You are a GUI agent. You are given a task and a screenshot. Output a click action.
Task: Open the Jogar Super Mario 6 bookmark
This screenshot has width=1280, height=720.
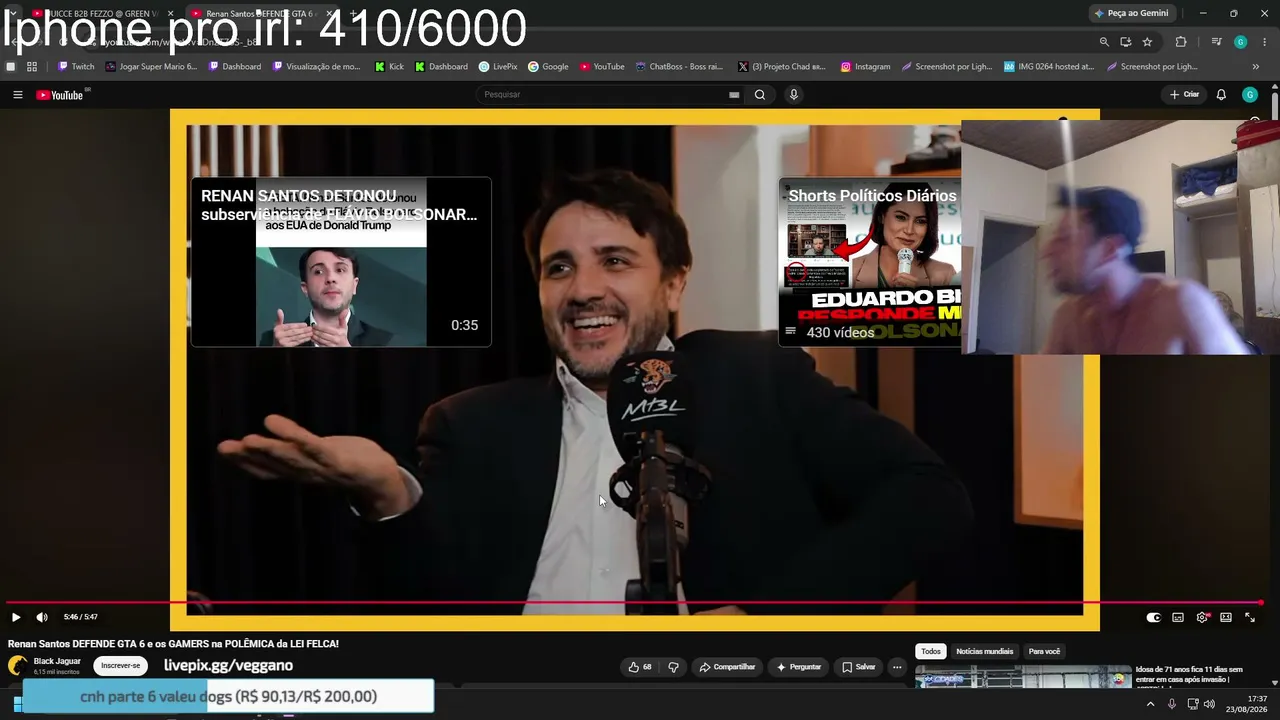151,67
